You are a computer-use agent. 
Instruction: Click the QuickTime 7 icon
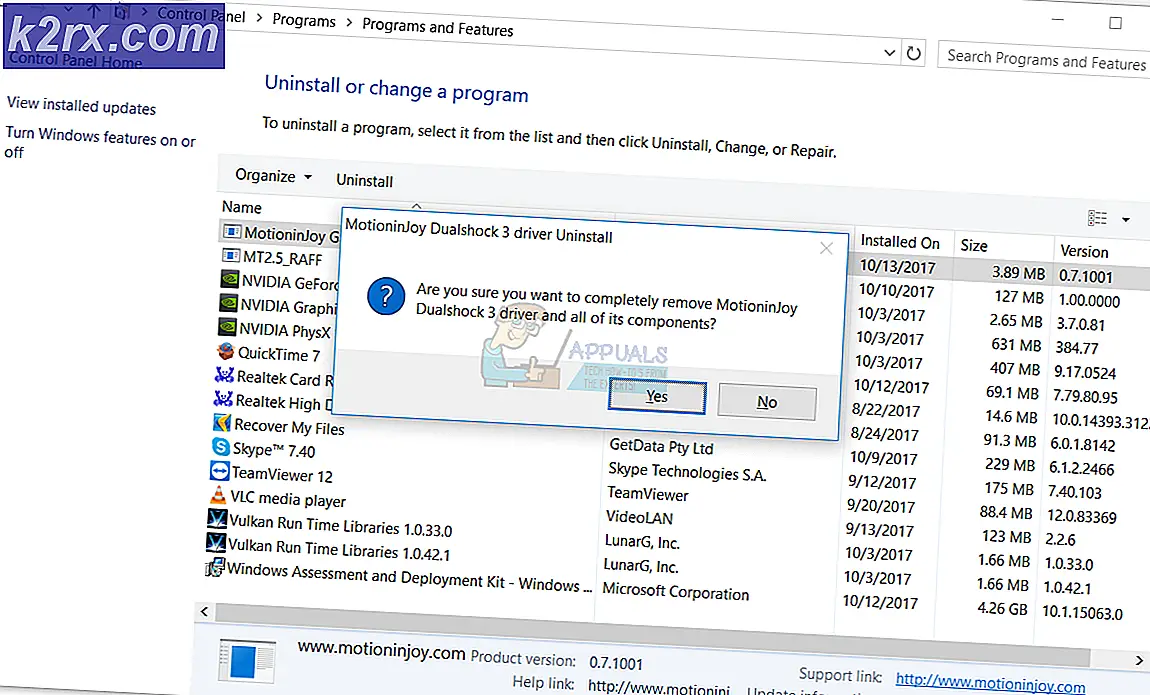[x=226, y=351]
